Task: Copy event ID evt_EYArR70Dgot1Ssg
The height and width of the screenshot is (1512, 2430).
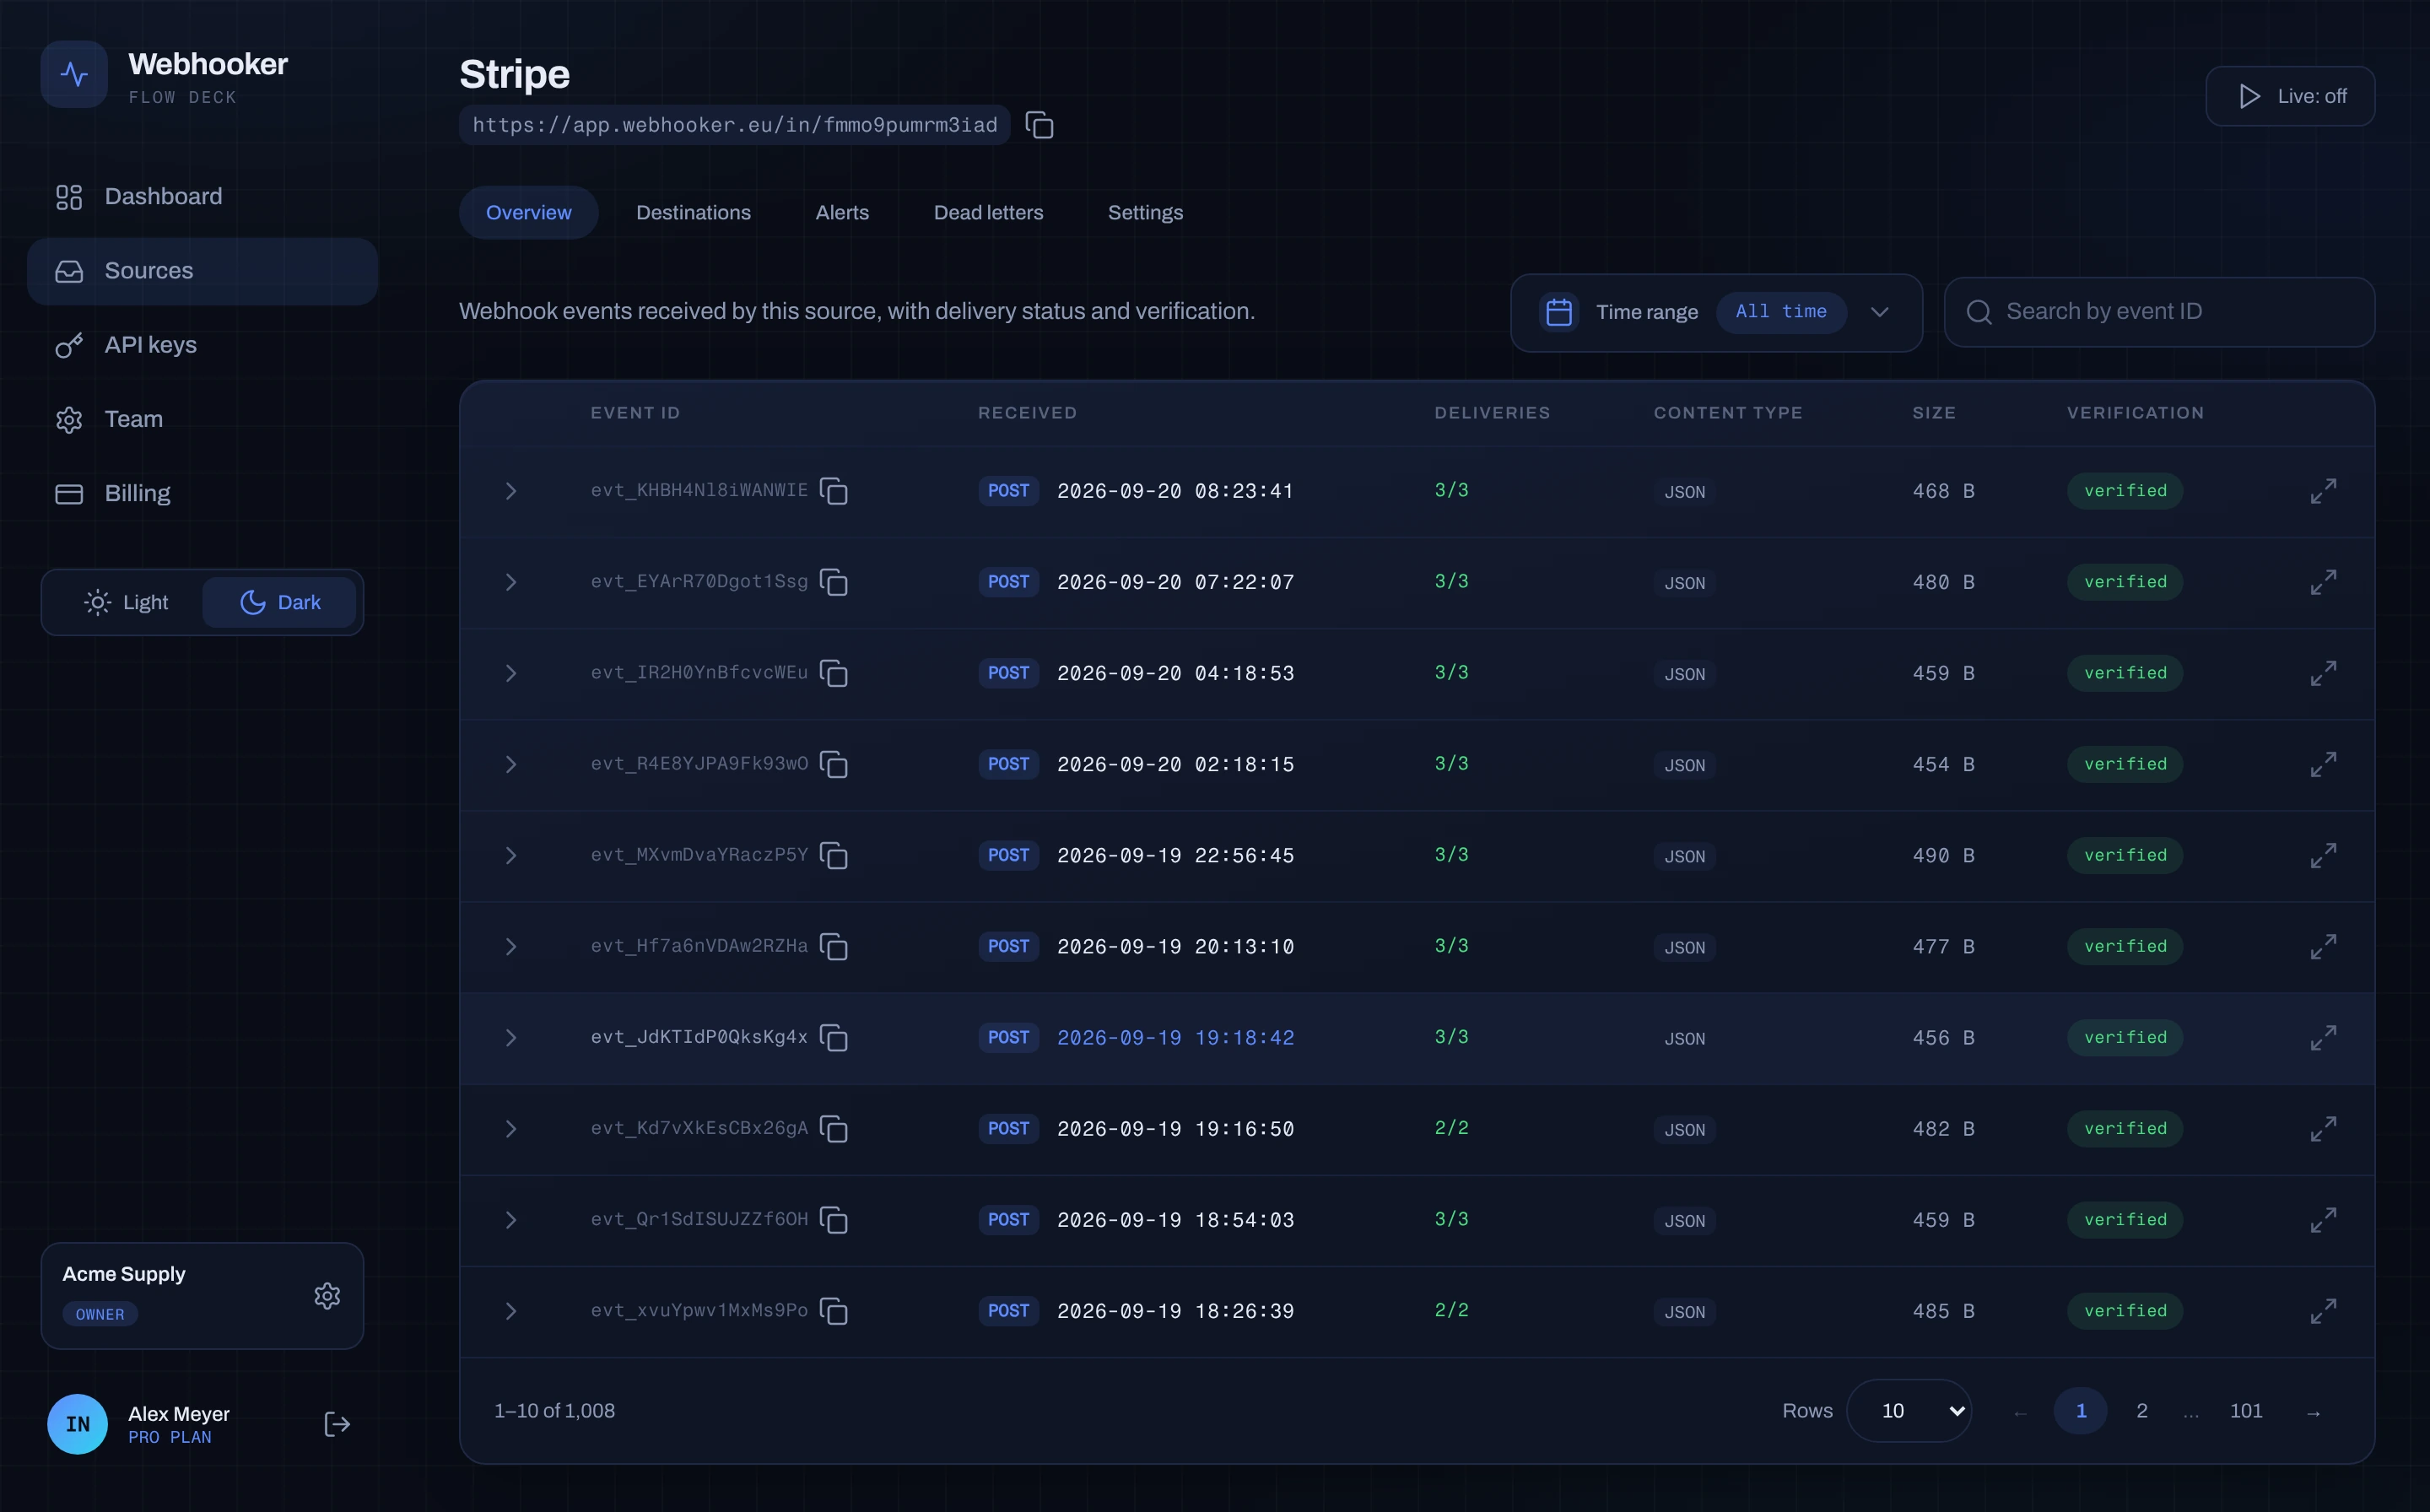Action: pos(833,582)
